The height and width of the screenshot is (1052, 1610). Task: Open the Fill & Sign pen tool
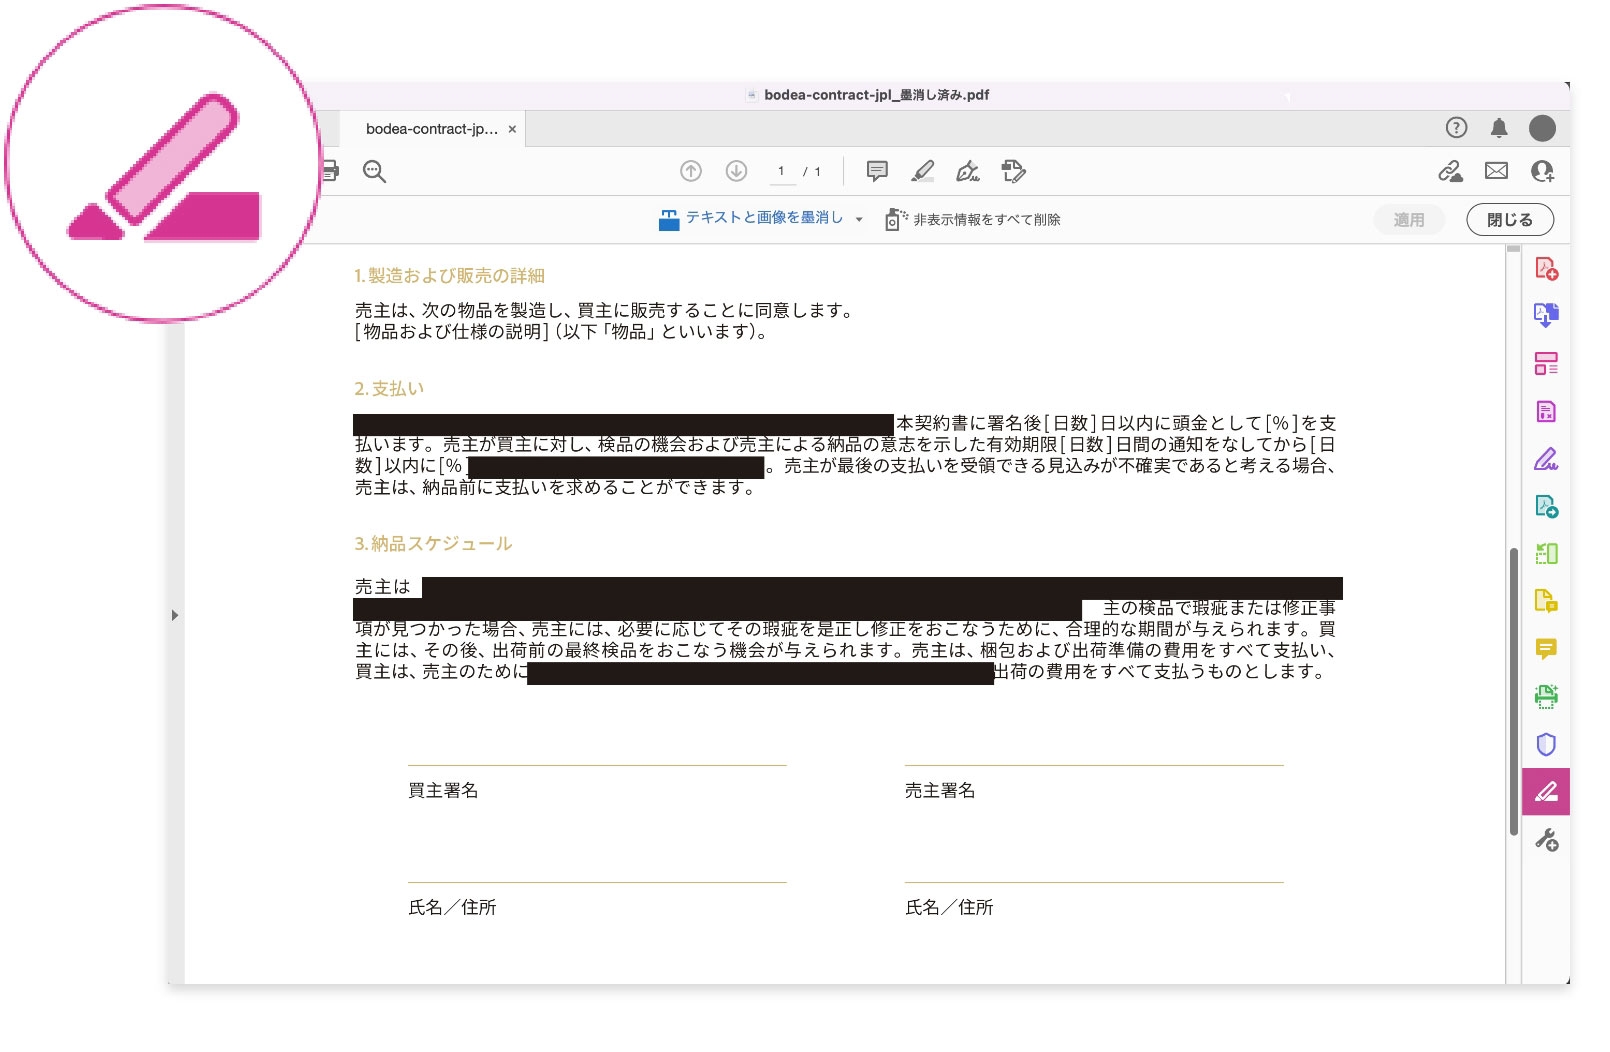pos(968,171)
